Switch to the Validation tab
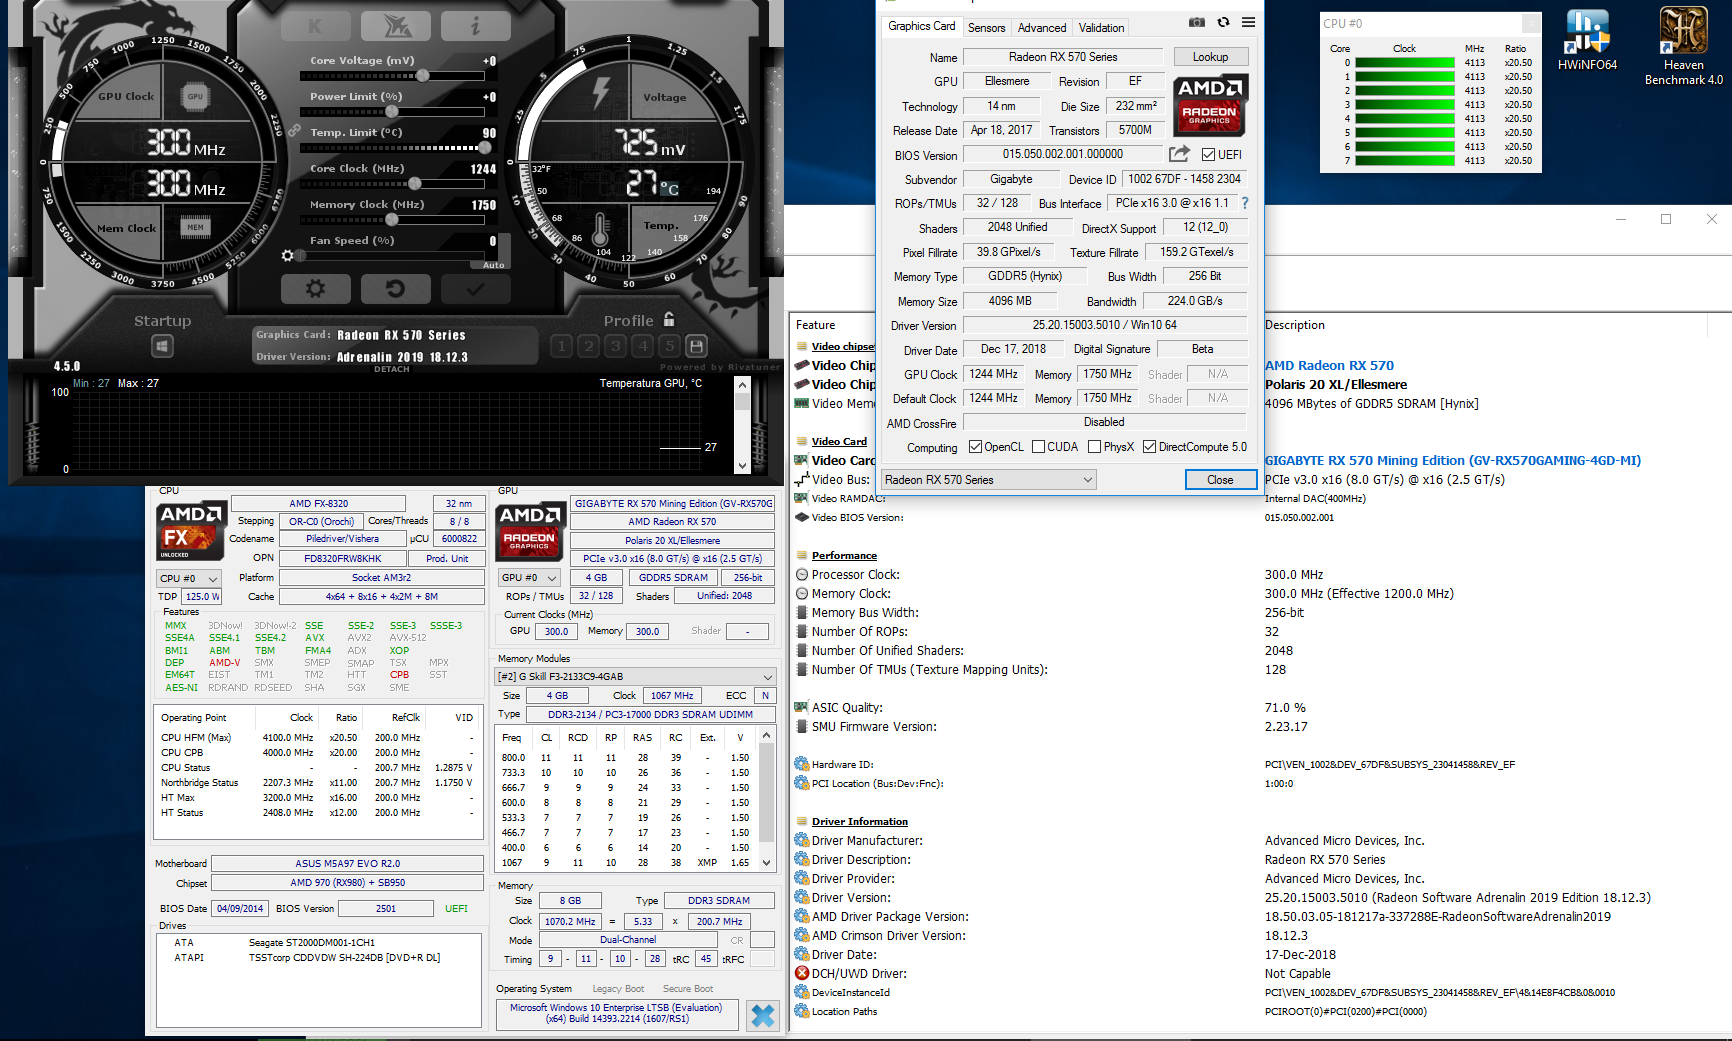This screenshot has height=1041, width=1732. click(1102, 28)
